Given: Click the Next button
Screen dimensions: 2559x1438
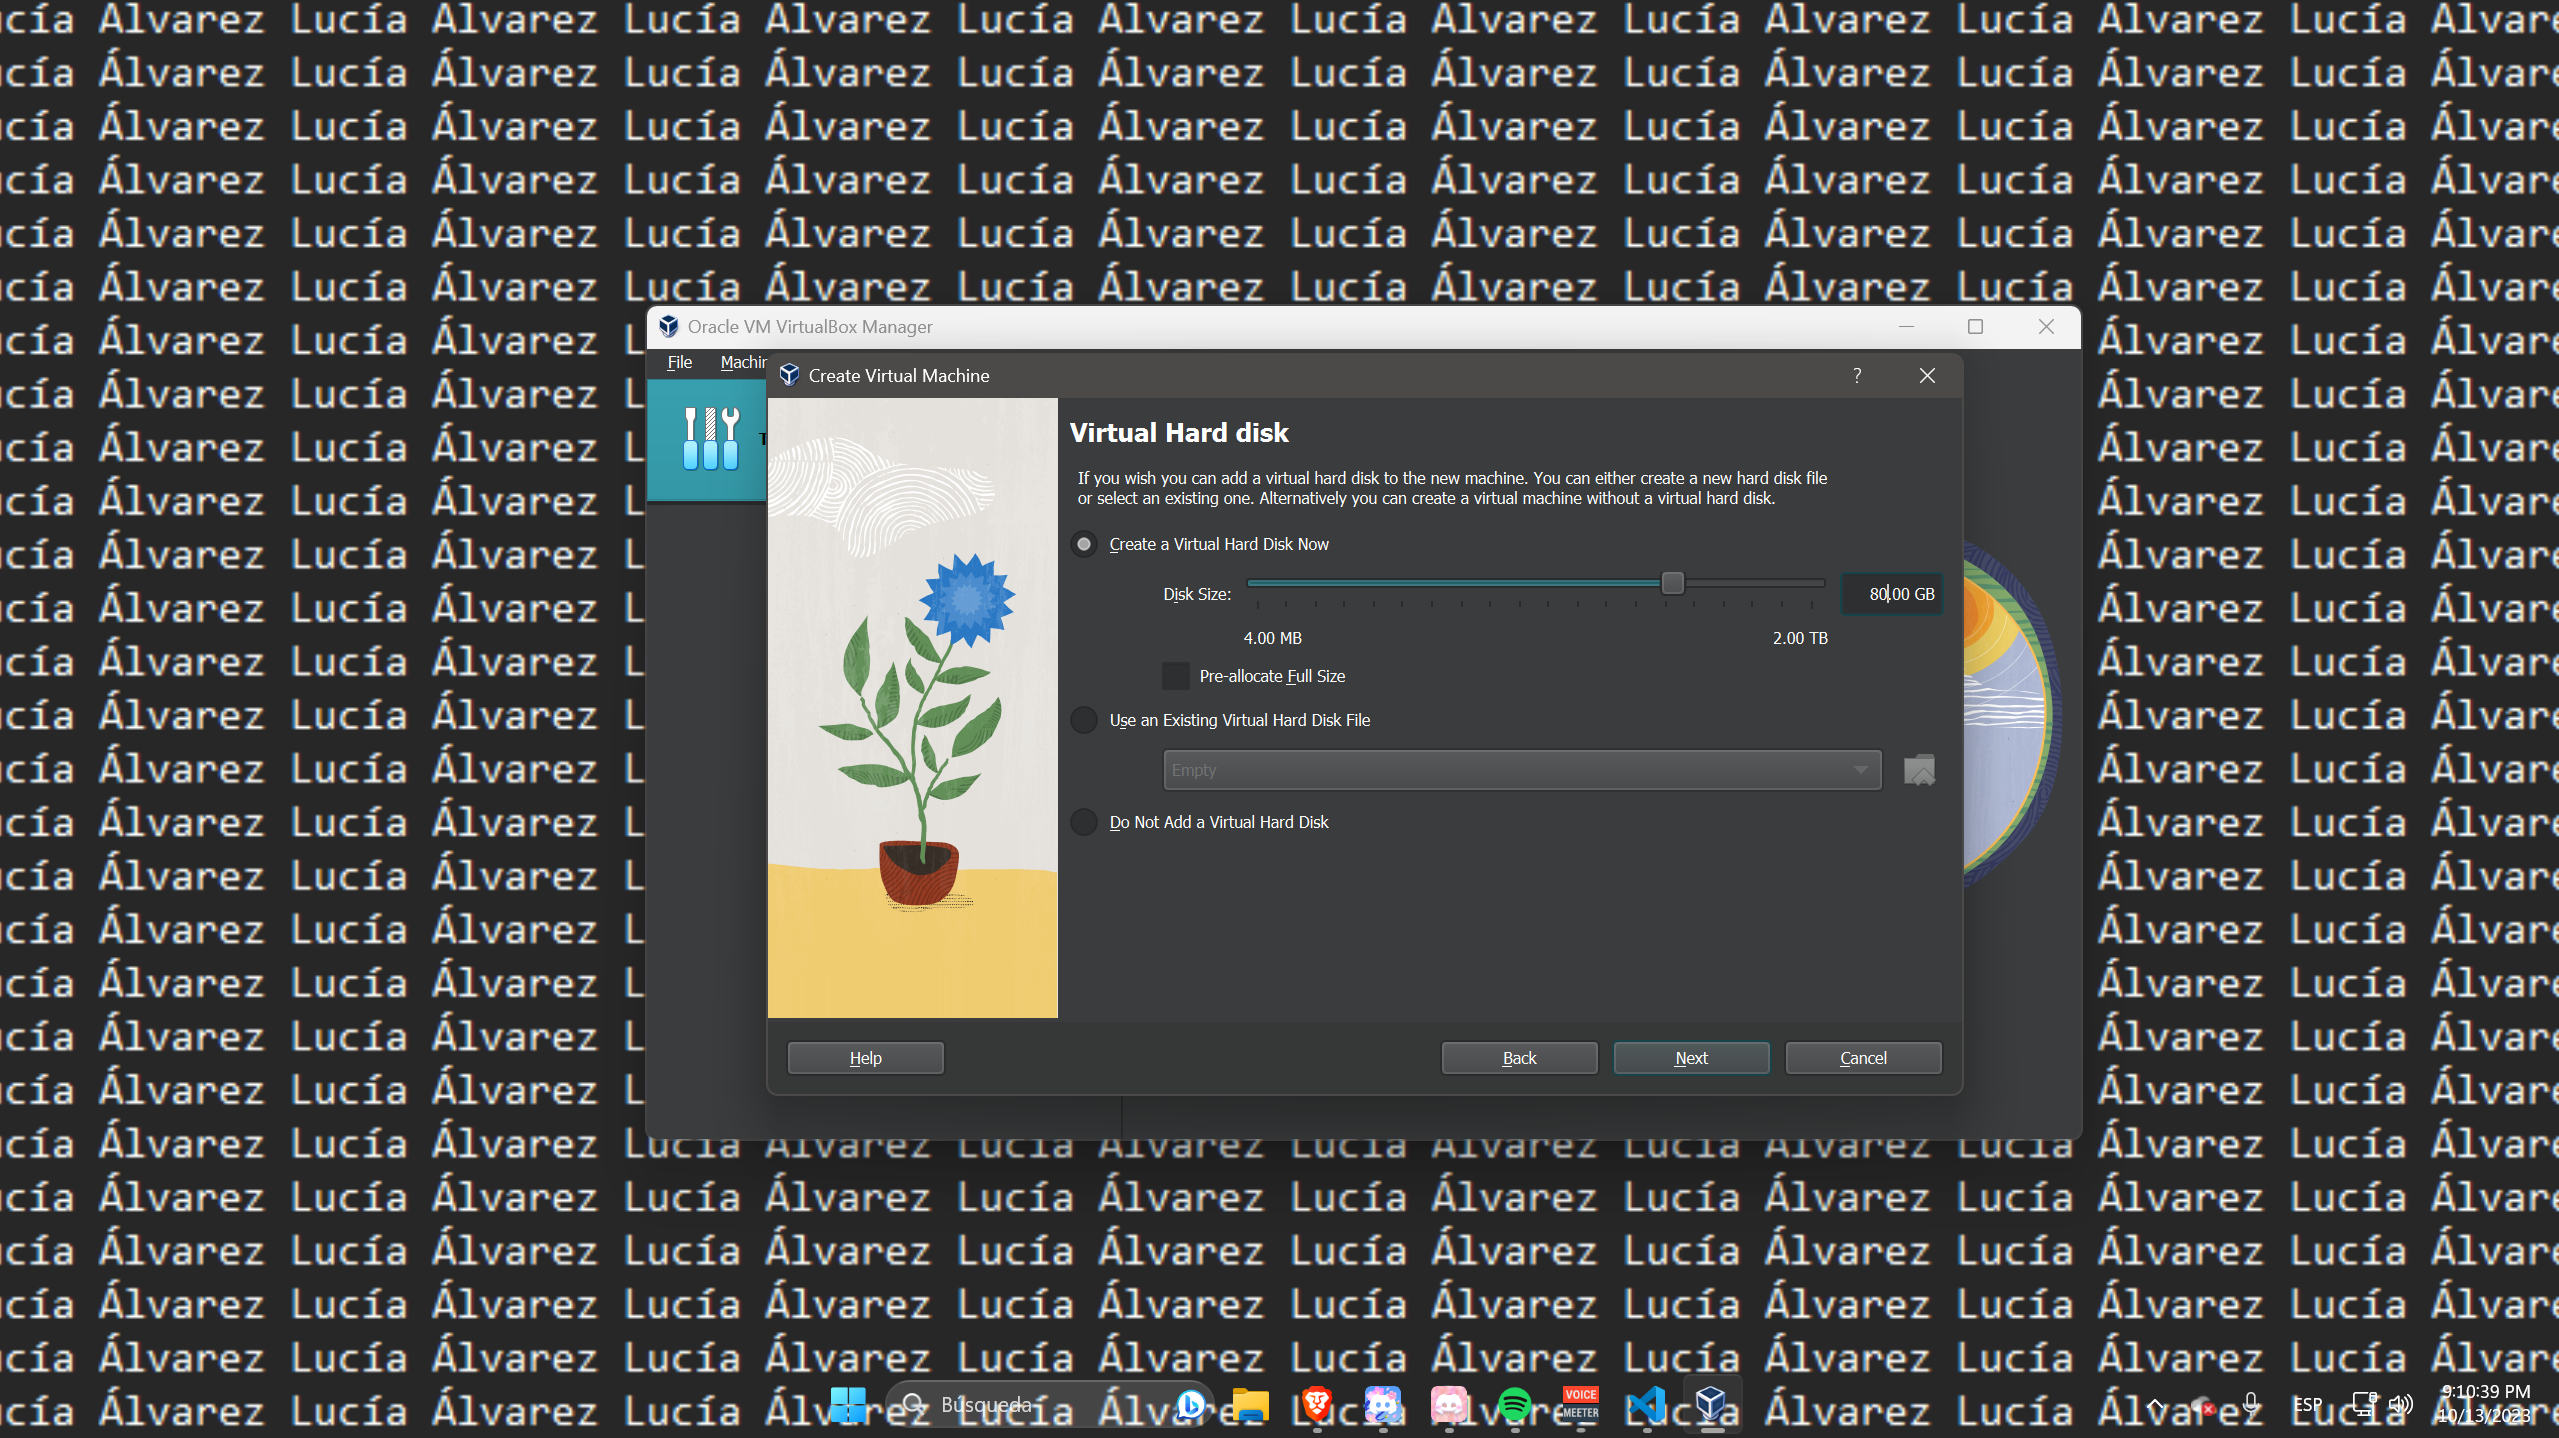Looking at the screenshot, I should point(1691,1058).
